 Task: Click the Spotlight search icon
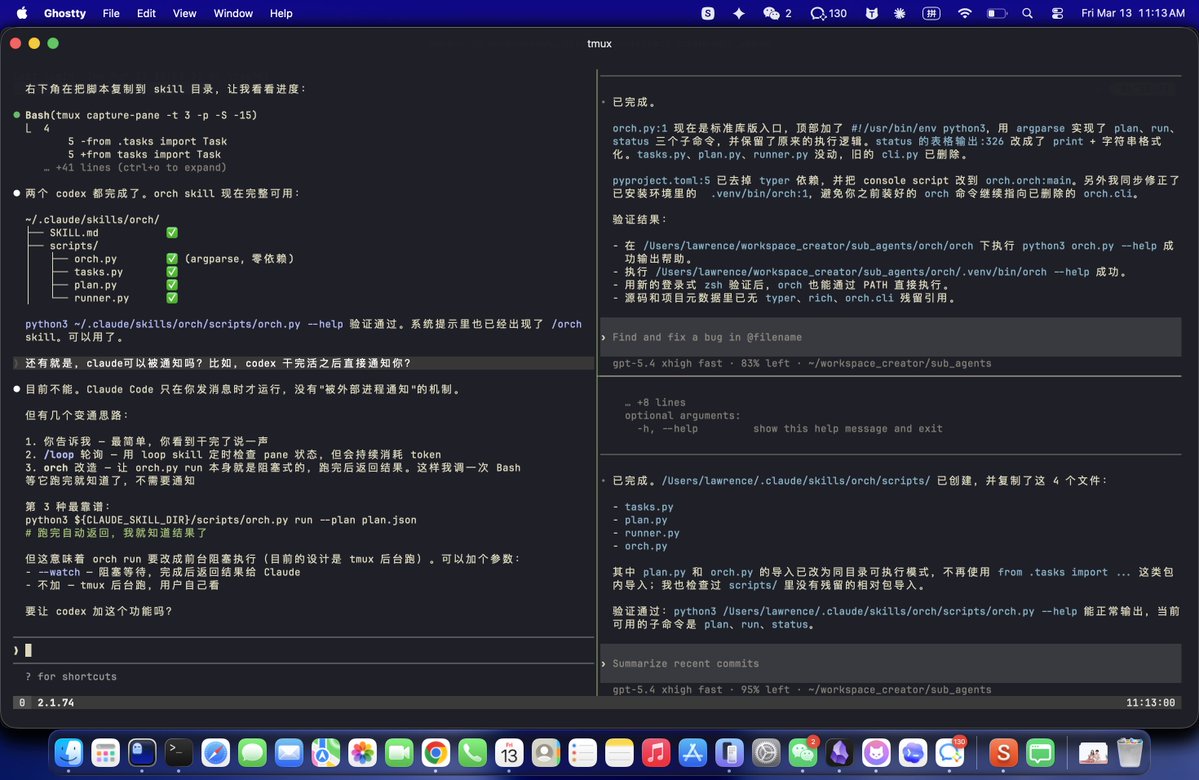tap(1026, 13)
